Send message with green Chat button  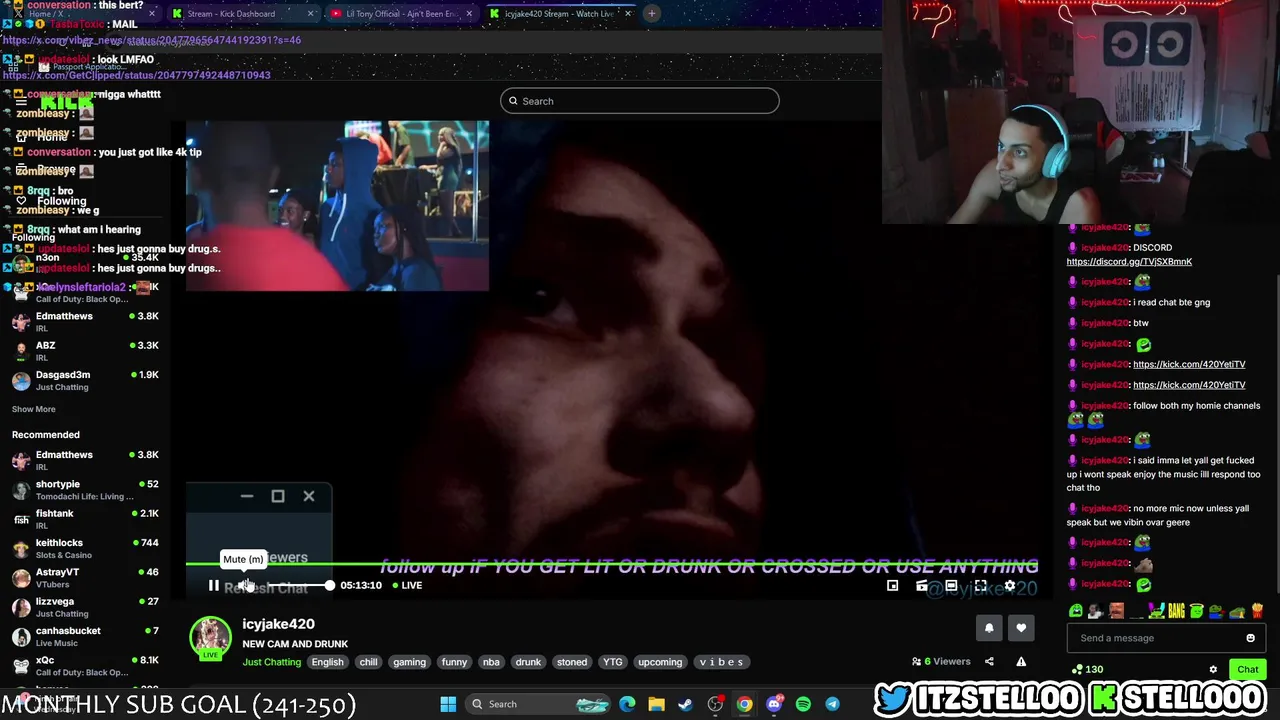pyautogui.click(x=1248, y=670)
